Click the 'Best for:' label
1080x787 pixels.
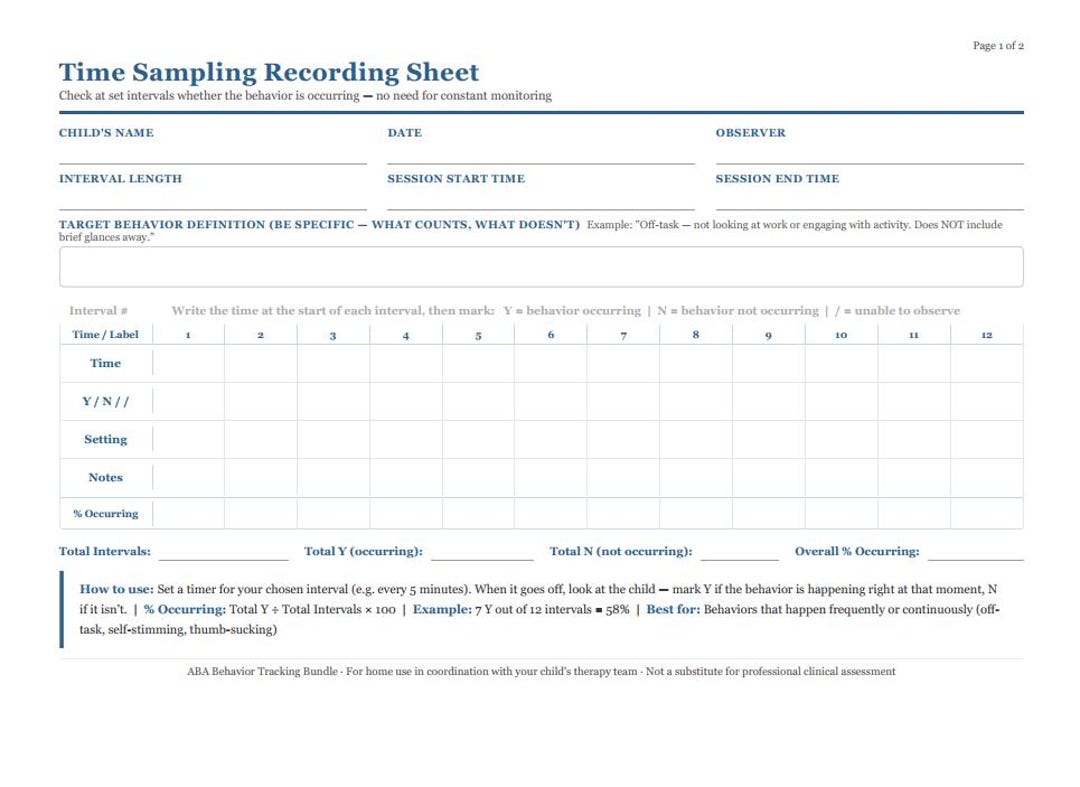click(673, 609)
